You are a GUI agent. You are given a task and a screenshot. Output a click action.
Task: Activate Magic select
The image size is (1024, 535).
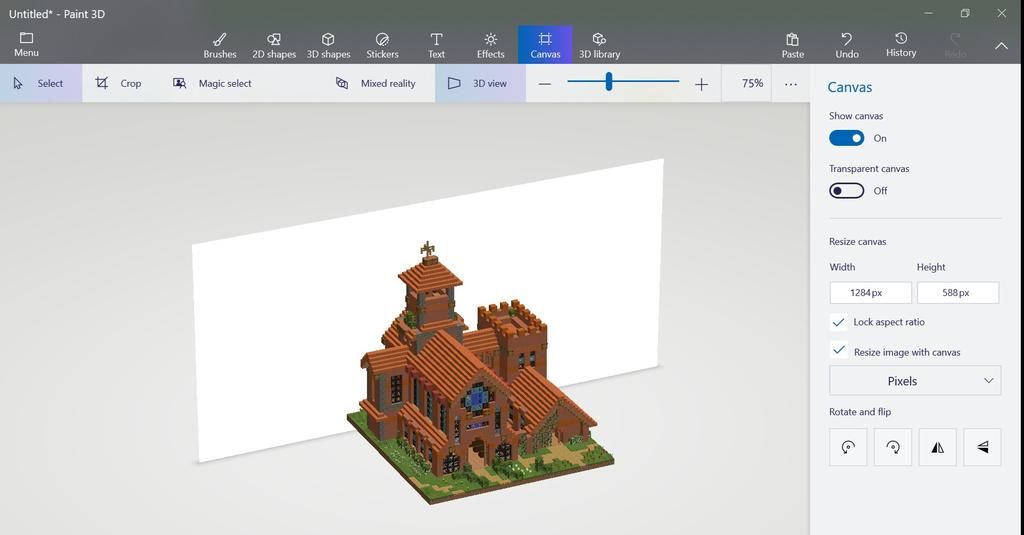click(212, 83)
